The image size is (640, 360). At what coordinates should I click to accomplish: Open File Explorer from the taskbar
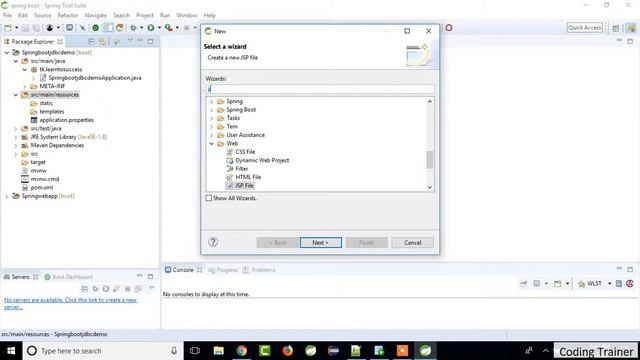pos(219,351)
